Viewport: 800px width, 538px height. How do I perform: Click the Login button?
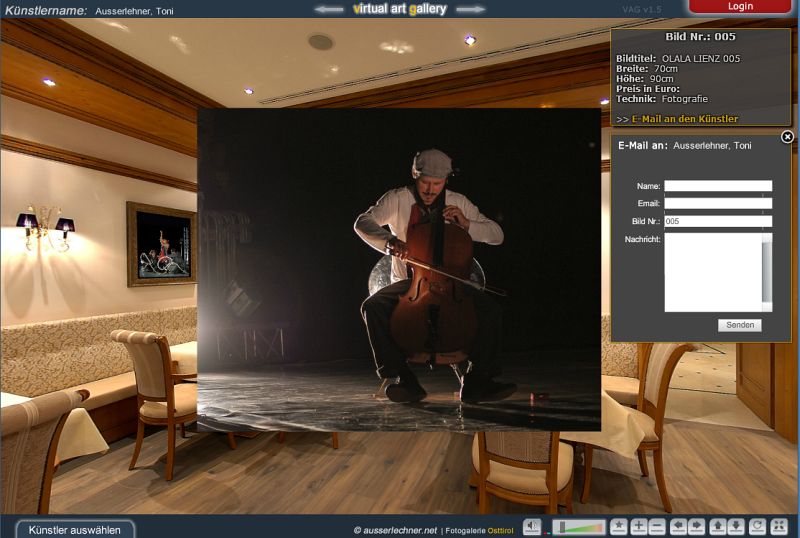(740, 6)
